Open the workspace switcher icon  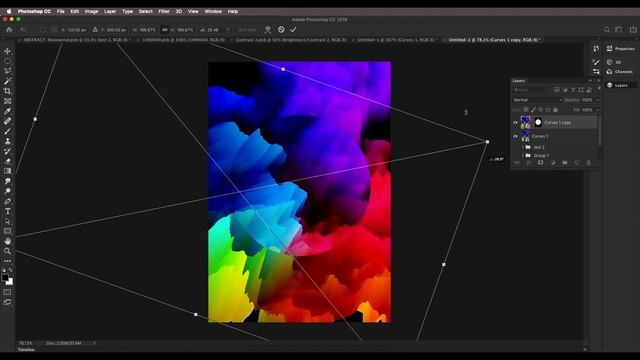[x=619, y=29]
